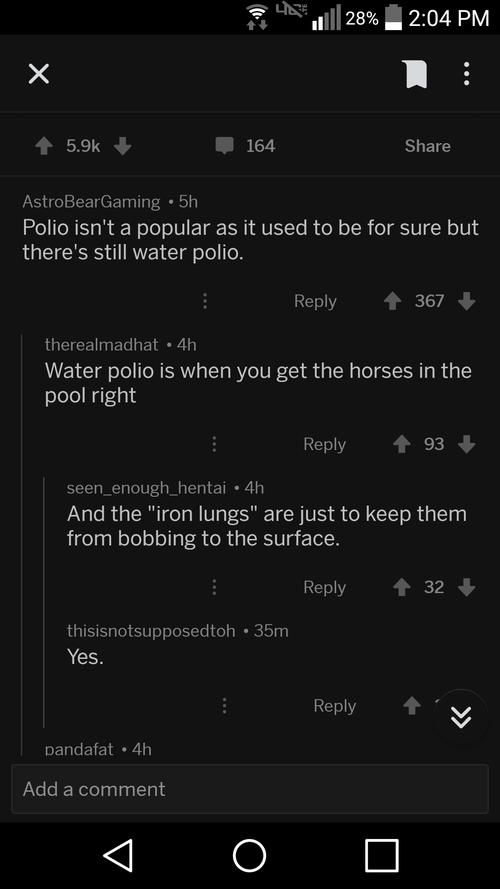The width and height of the screenshot is (500, 889).
Task: Tap the Add a comment field
Action: (250, 789)
